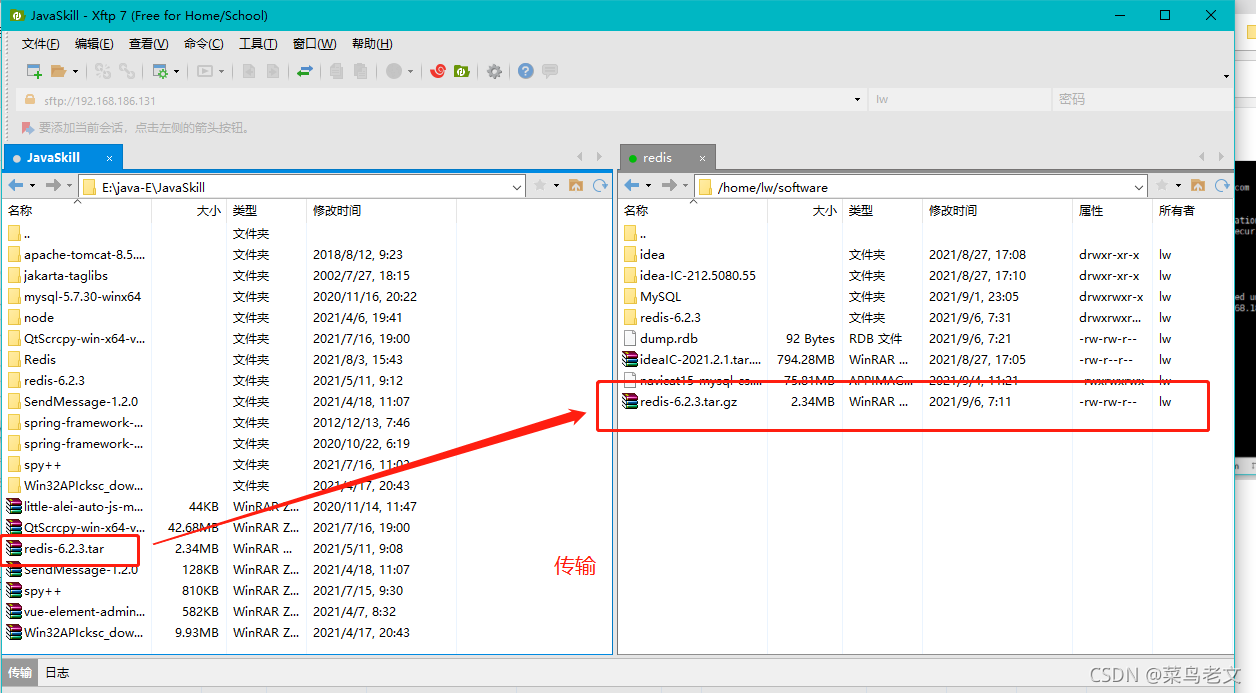Viewport: 1256px width, 693px height.
Task: Click the lw username field
Action: (x=960, y=100)
